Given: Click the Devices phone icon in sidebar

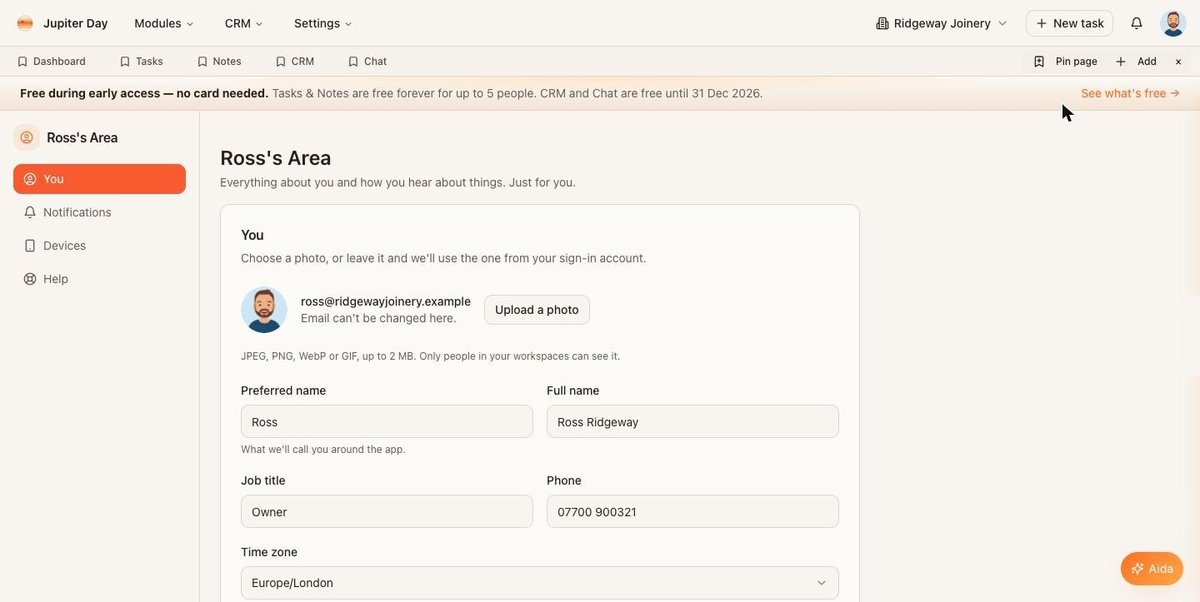Looking at the screenshot, I should [30, 246].
